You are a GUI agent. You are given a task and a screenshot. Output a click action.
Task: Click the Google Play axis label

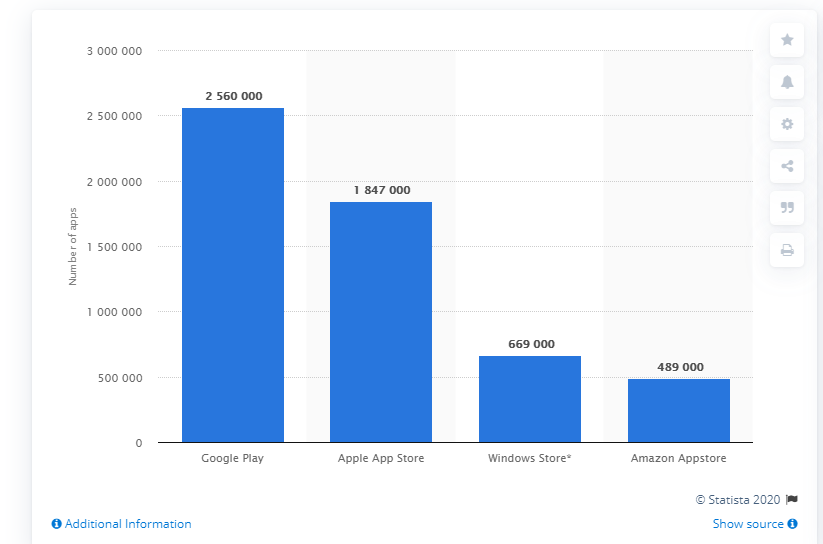click(233, 458)
